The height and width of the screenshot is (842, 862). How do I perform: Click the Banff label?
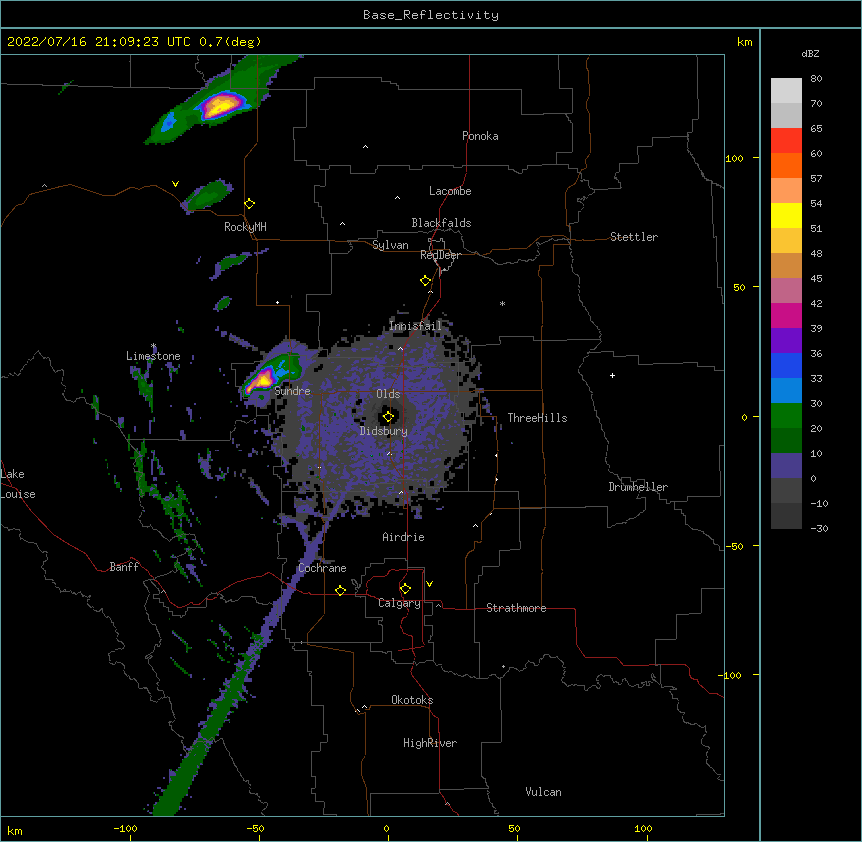124,567
